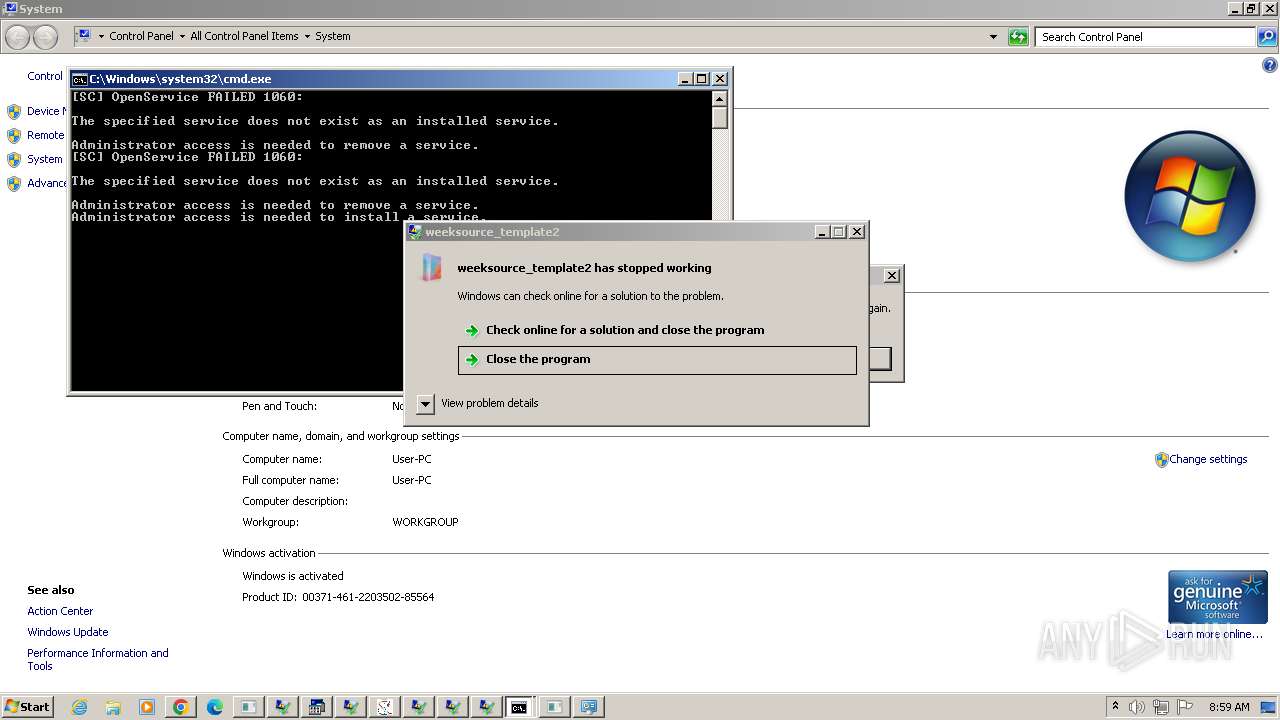
Task: Click the Search Control Panel field
Action: tap(1145, 37)
